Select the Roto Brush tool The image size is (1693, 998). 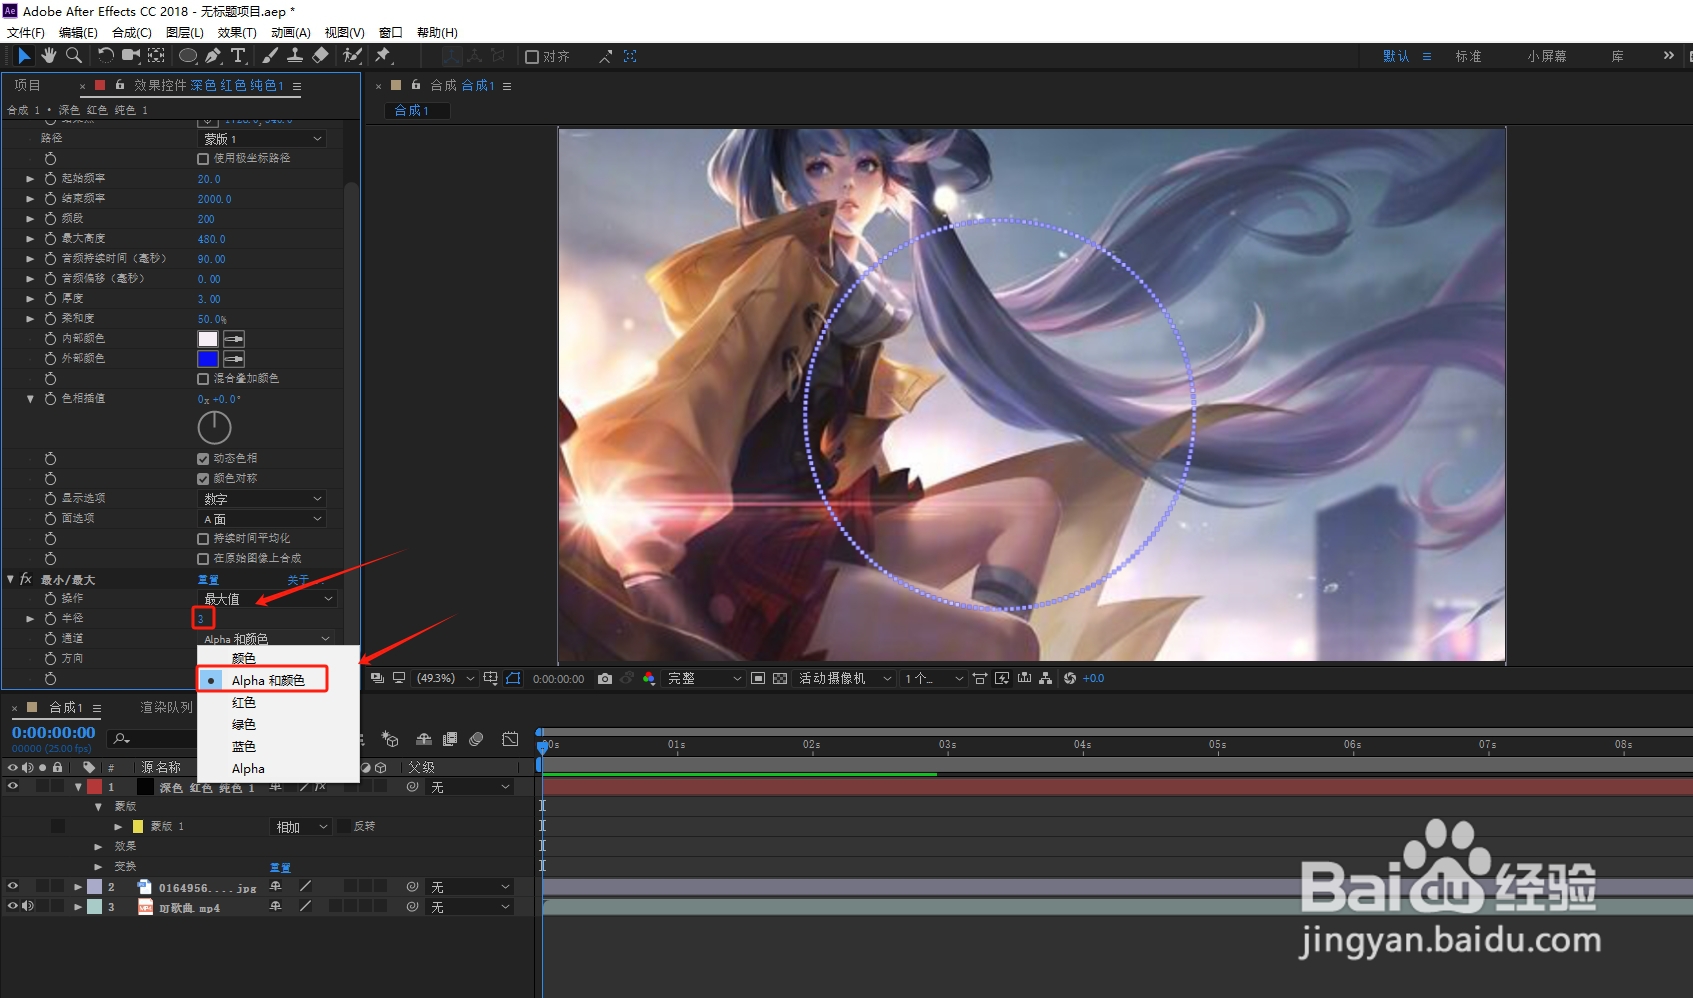point(351,56)
